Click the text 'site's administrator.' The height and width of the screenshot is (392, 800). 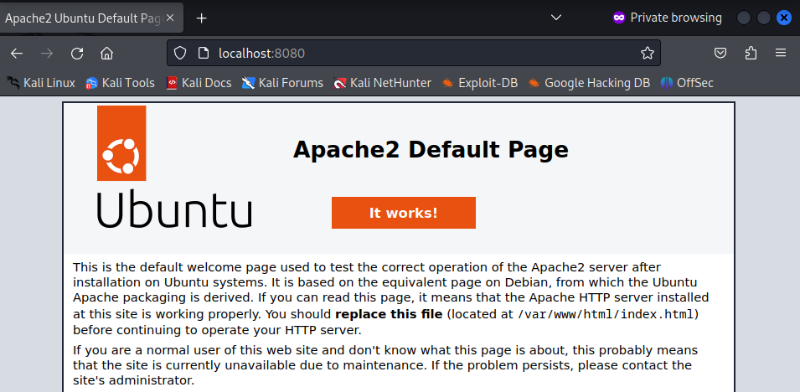134,381
